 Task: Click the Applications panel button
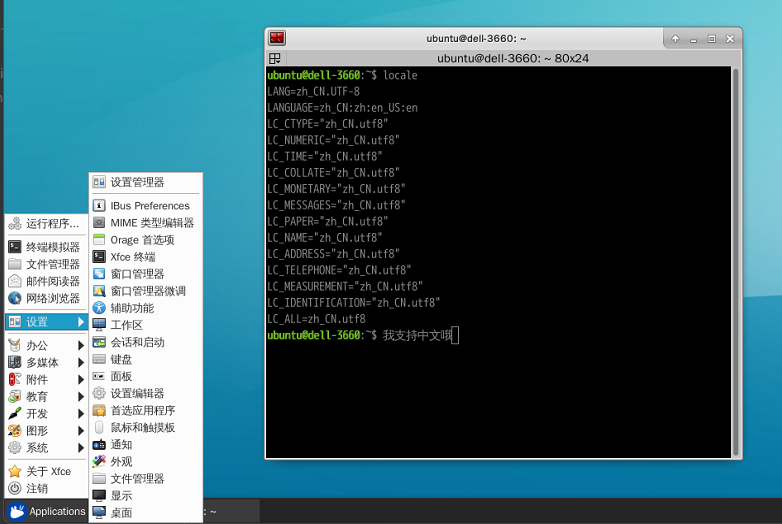46,511
